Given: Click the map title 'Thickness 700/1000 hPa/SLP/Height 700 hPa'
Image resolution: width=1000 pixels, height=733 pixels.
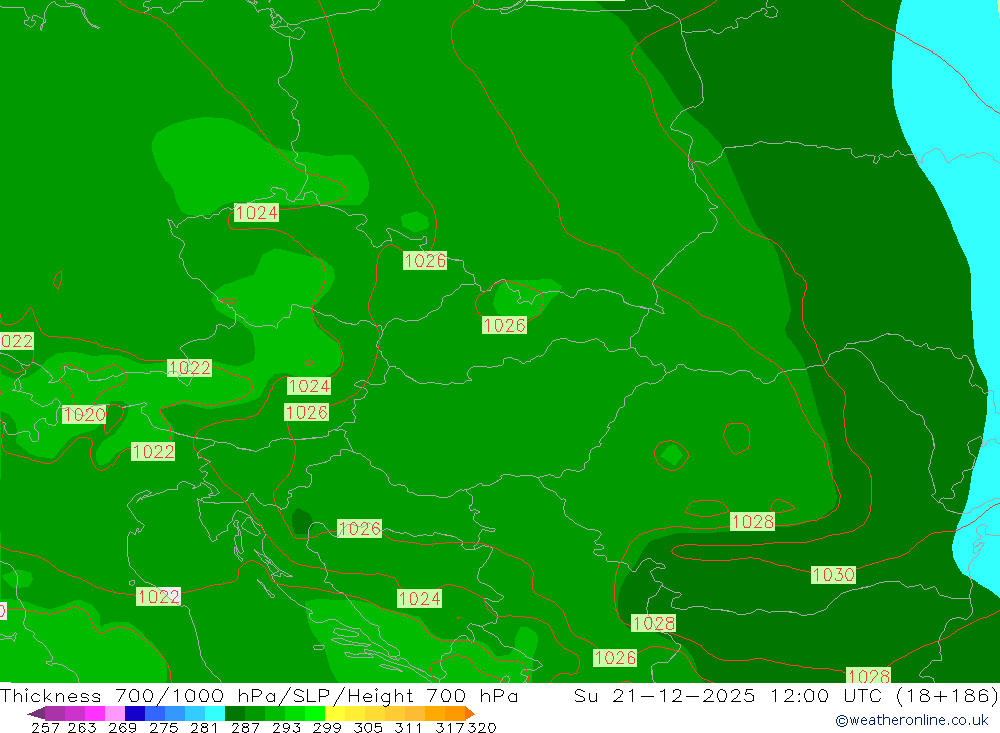Looking at the screenshot, I should click(x=259, y=695).
